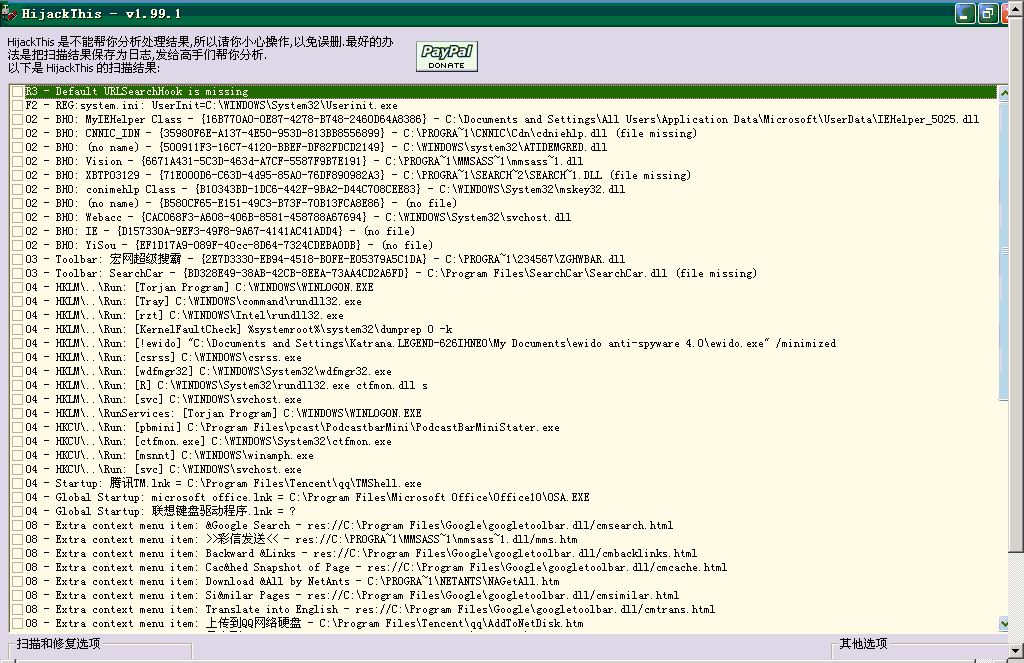The image size is (1024, 663).
Task: Select the HKLM Run [R] ctfmon.dll row
Action: pos(227,385)
